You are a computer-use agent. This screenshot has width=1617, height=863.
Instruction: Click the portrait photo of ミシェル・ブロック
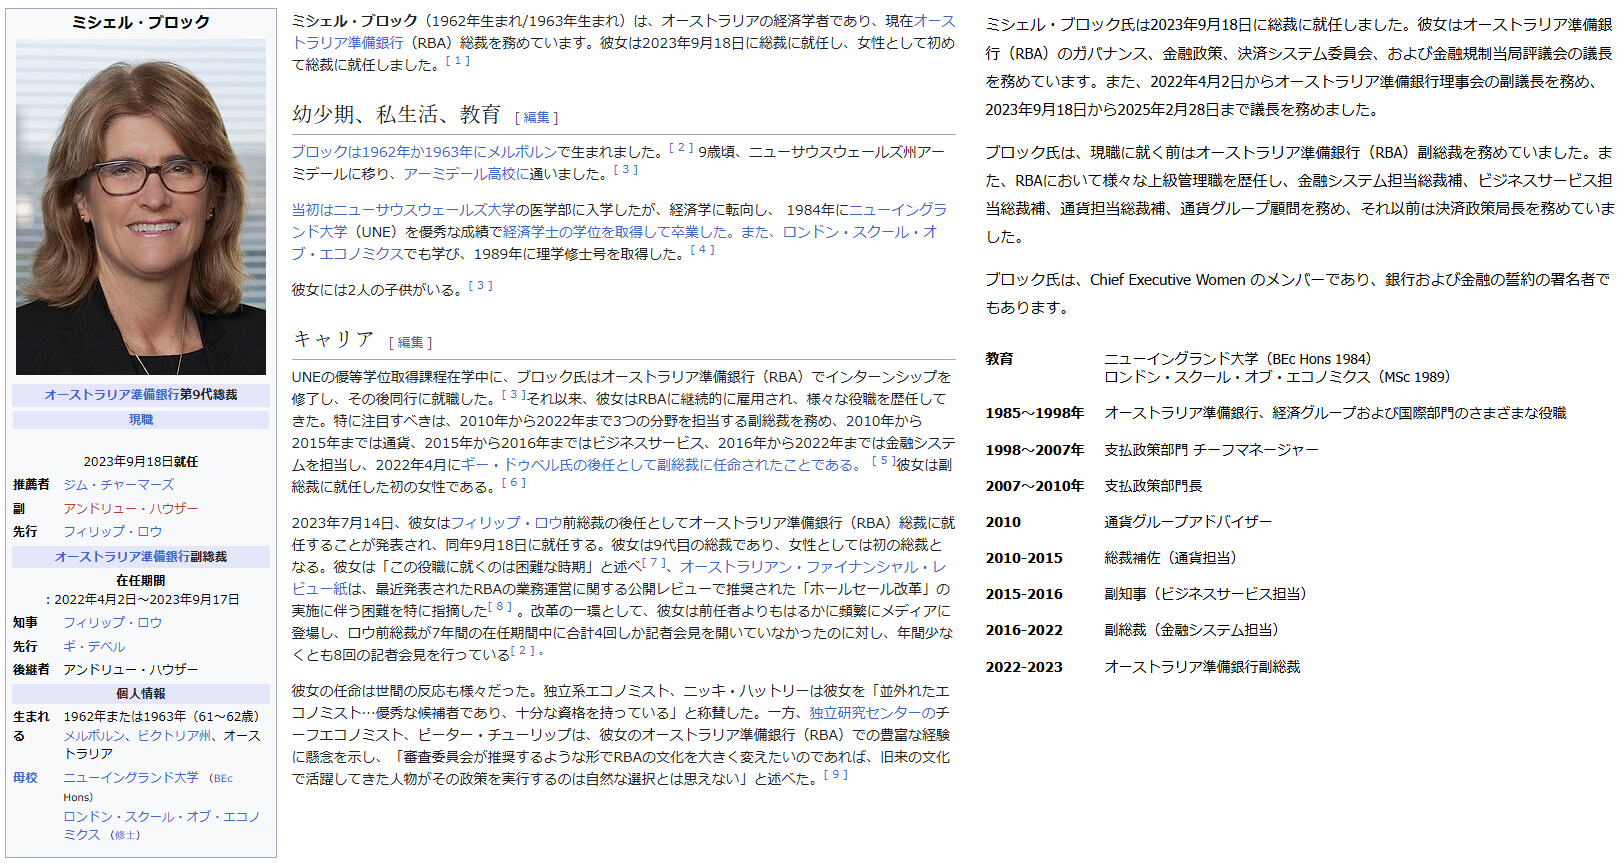tap(141, 207)
